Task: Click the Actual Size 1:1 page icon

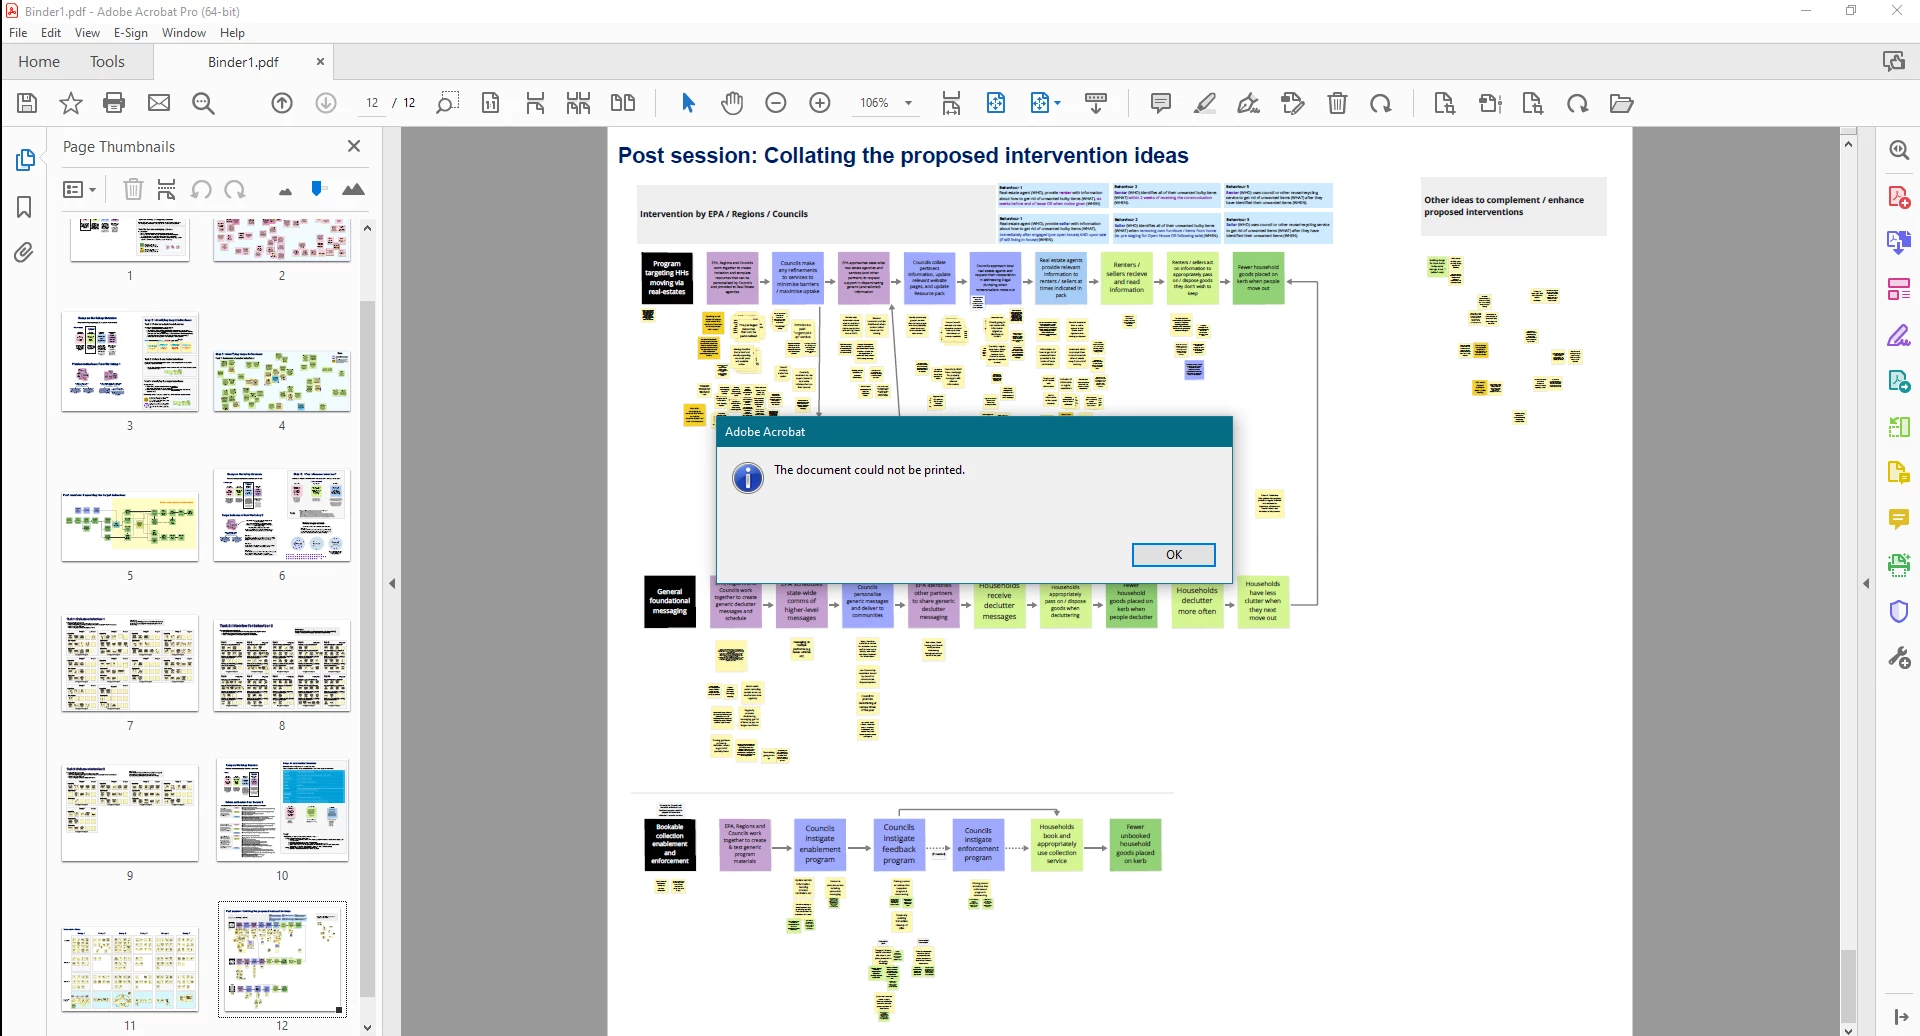Action: click(x=491, y=103)
